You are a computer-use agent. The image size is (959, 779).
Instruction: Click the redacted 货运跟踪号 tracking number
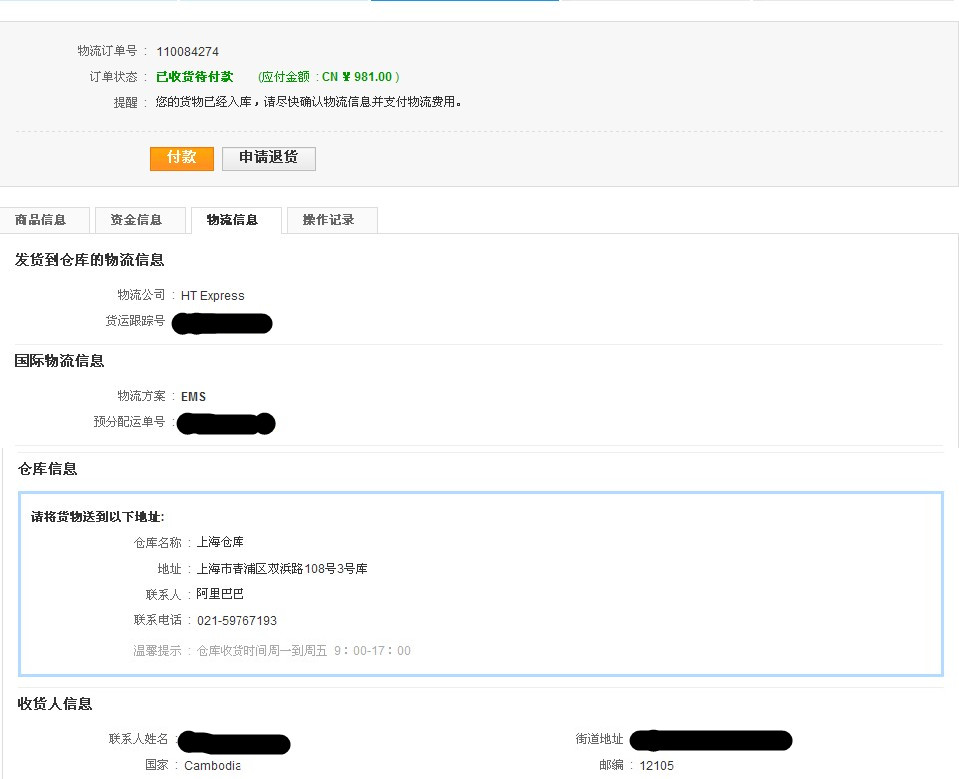point(222,322)
